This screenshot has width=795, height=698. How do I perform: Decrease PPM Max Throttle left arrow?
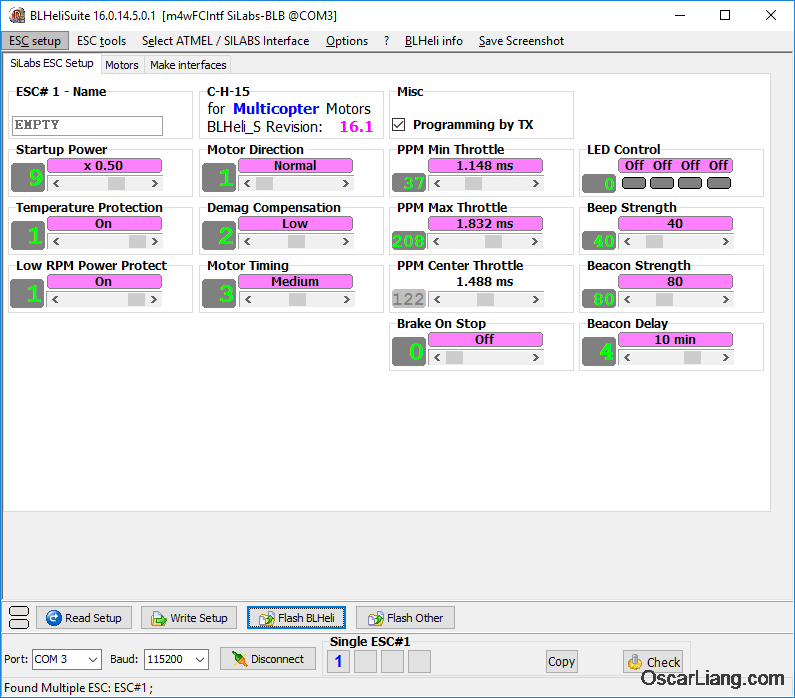(437, 242)
